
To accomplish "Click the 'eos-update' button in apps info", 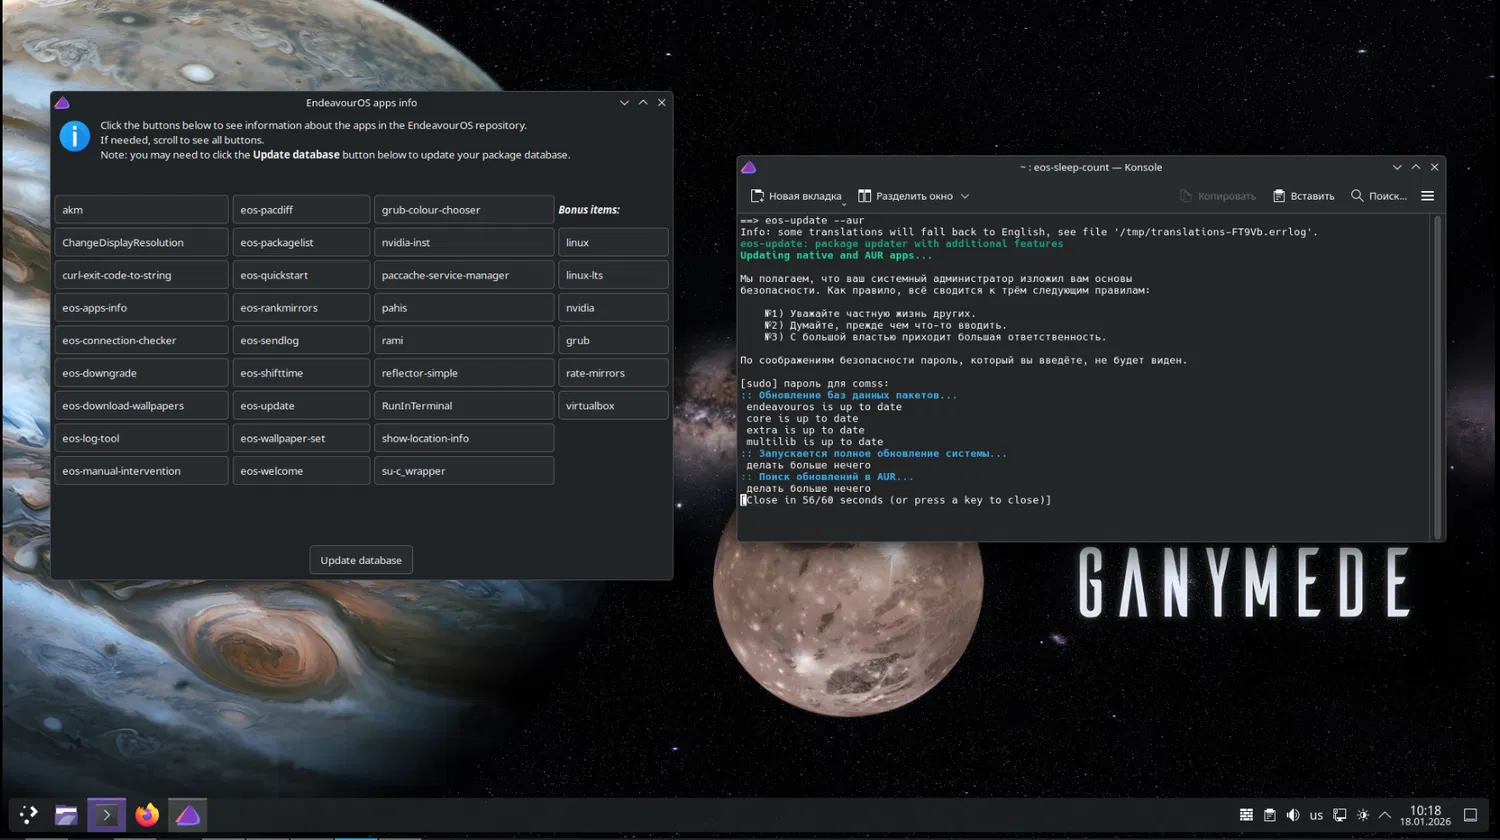I will [302, 406].
